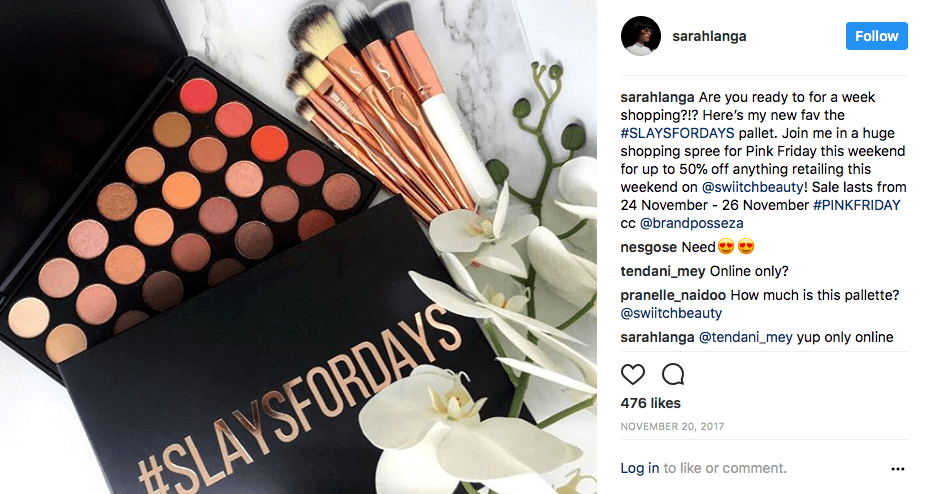928x494 pixels.
Task: View tendani_mey's profile from the comment
Action: point(663,272)
